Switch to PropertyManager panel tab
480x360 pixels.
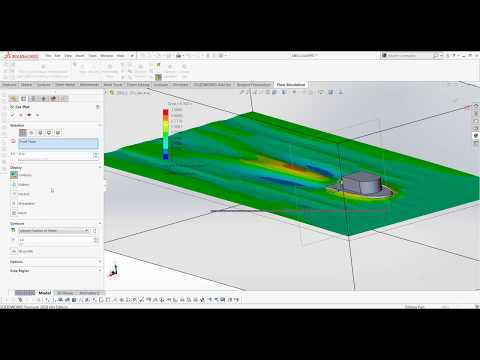coord(24,99)
